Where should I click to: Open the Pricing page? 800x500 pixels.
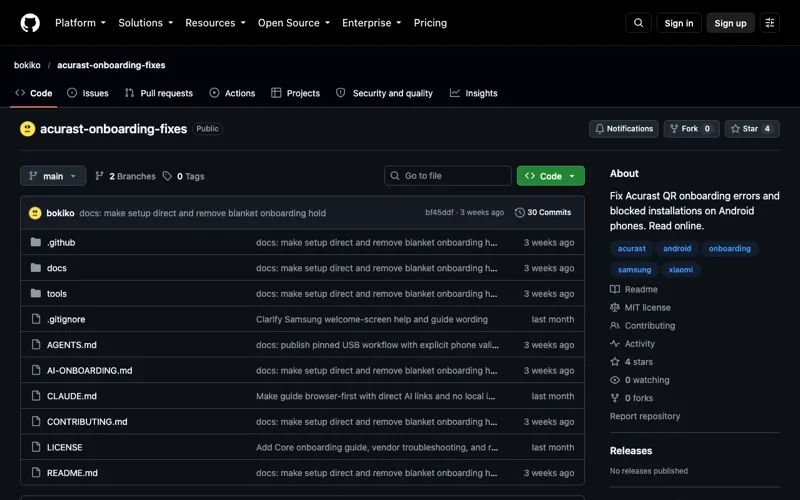coord(430,23)
